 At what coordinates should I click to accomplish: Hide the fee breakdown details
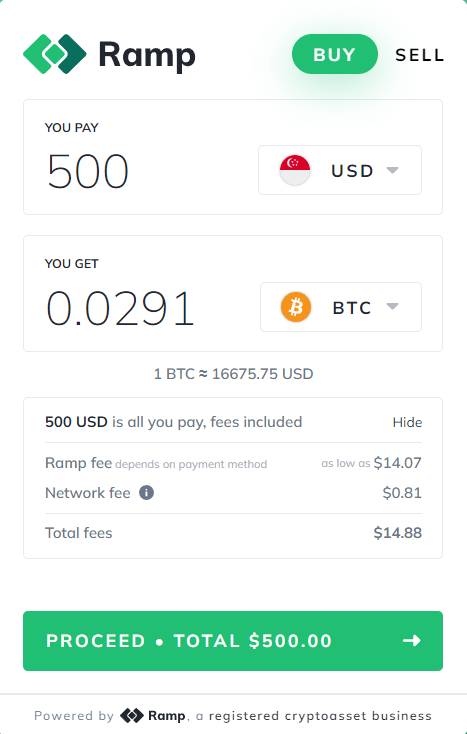pos(407,422)
